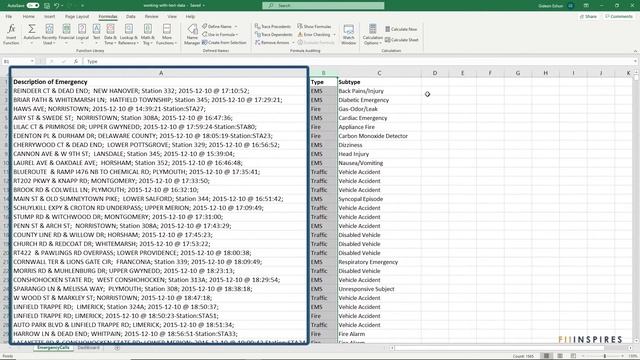This screenshot has width=640, height=360.
Task: Switch to the Page Layout tab
Action: click(x=77, y=16)
